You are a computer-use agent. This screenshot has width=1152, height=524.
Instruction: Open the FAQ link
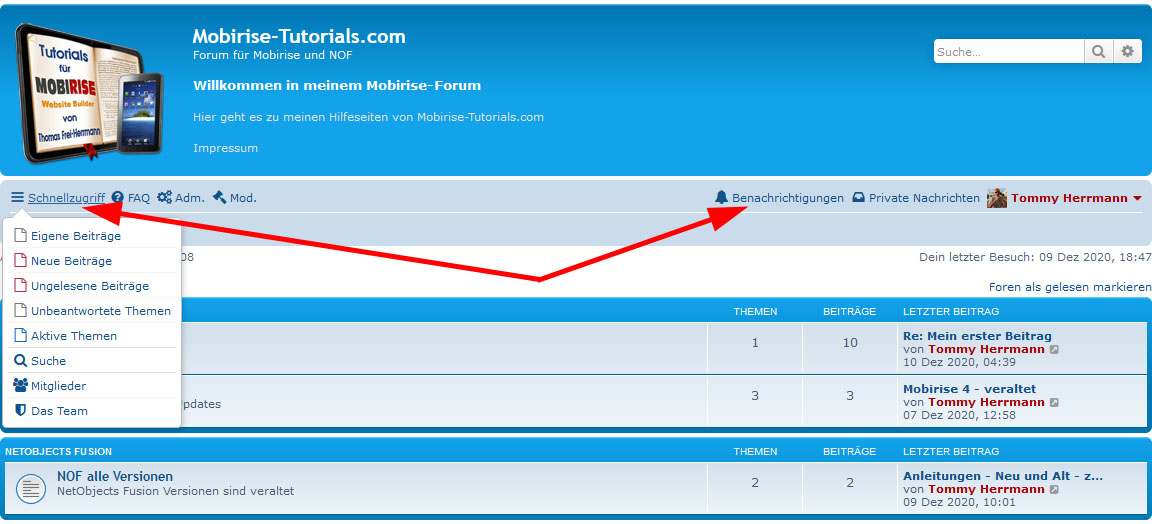[139, 198]
